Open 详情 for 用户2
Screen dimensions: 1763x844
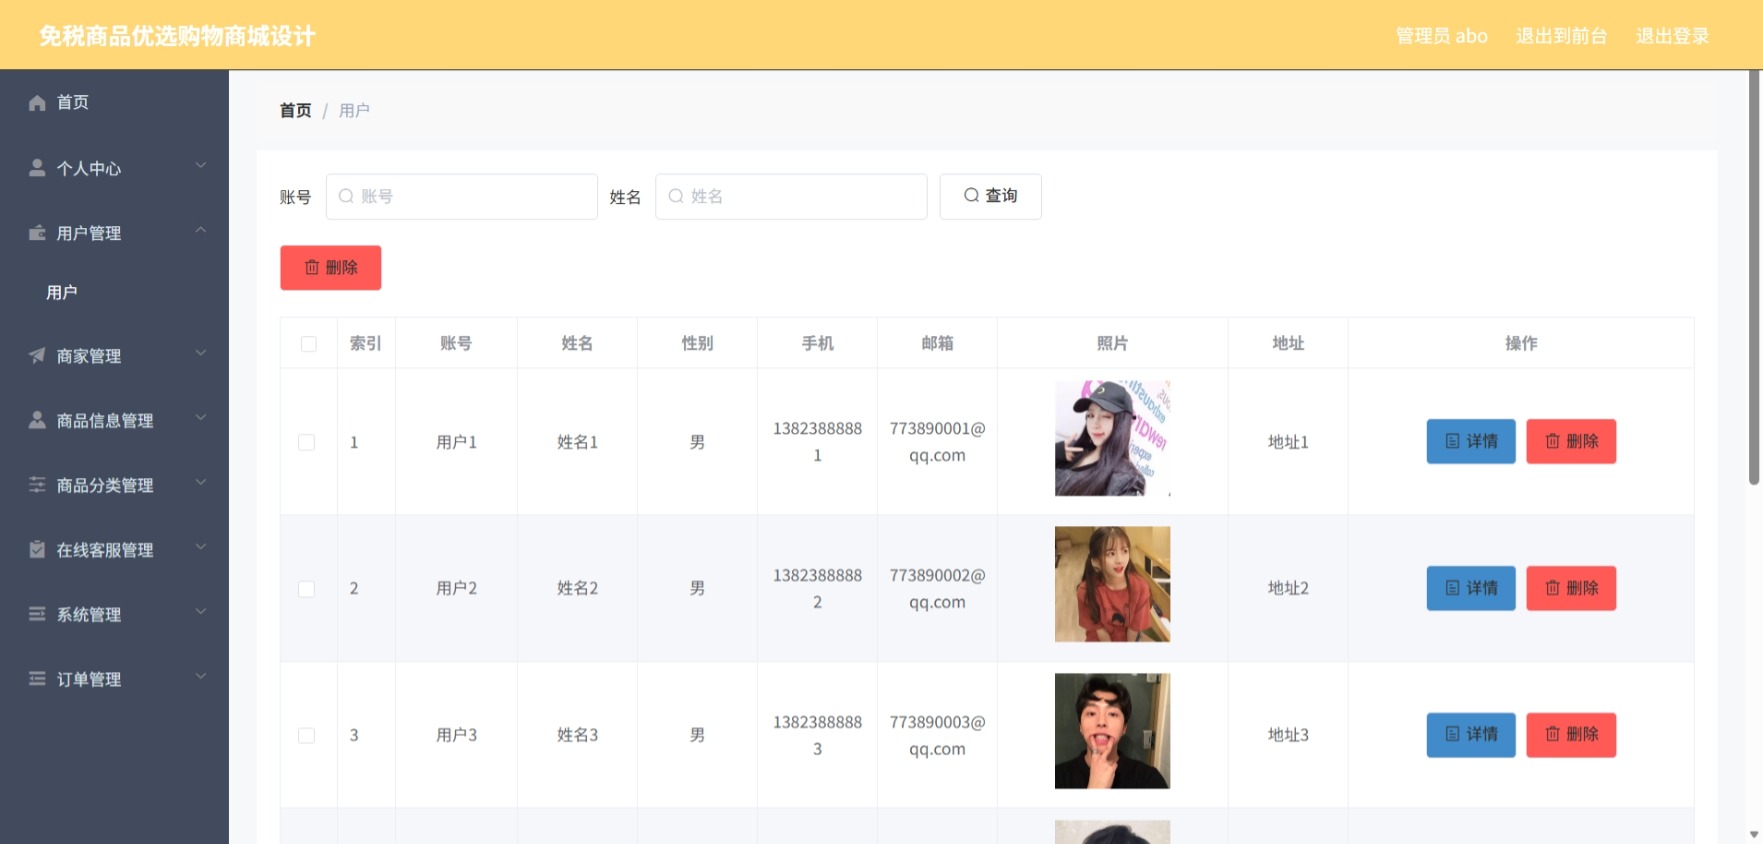[1471, 588]
